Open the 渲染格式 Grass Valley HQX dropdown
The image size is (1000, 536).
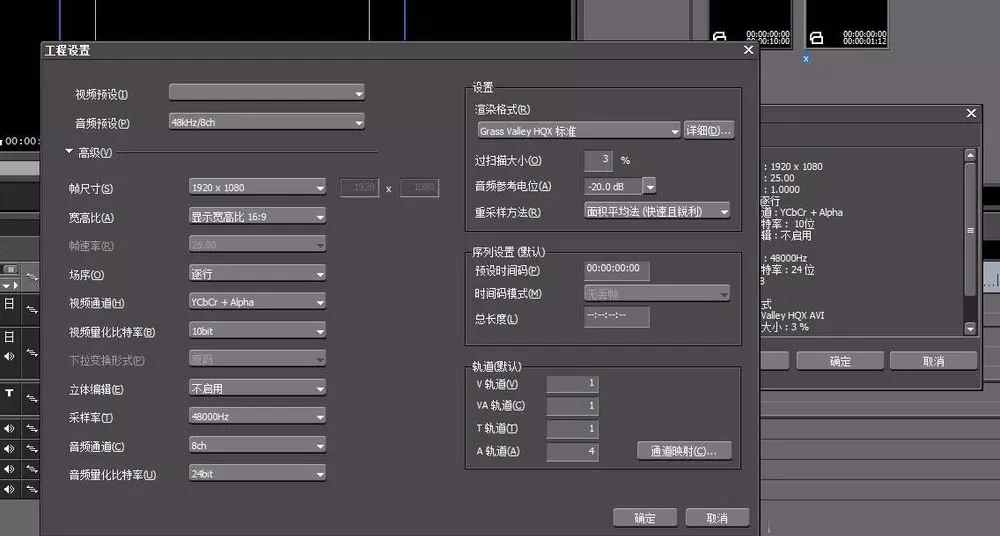click(579, 131)
